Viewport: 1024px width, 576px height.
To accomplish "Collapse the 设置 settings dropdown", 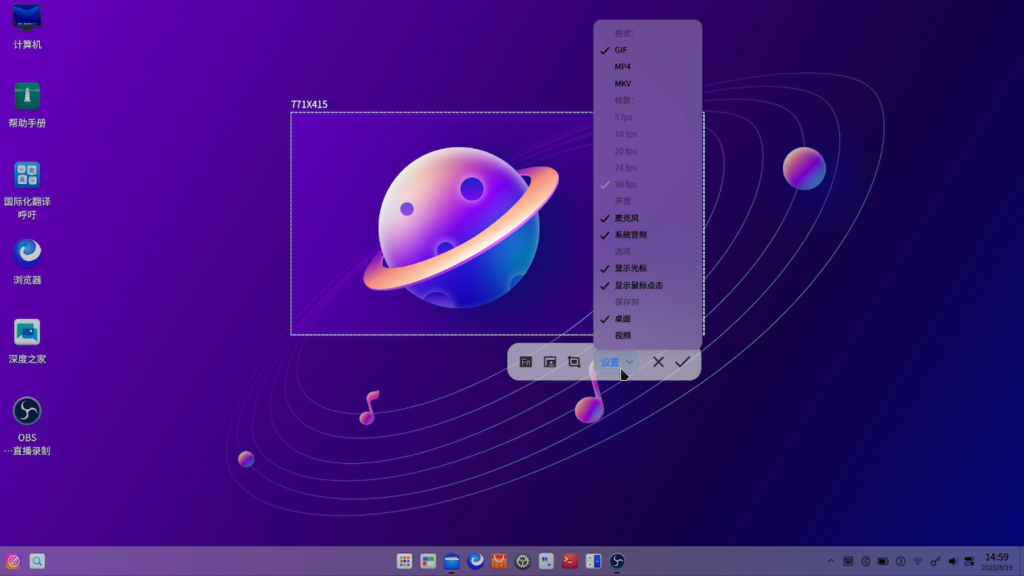I will [x=616, y=362].
